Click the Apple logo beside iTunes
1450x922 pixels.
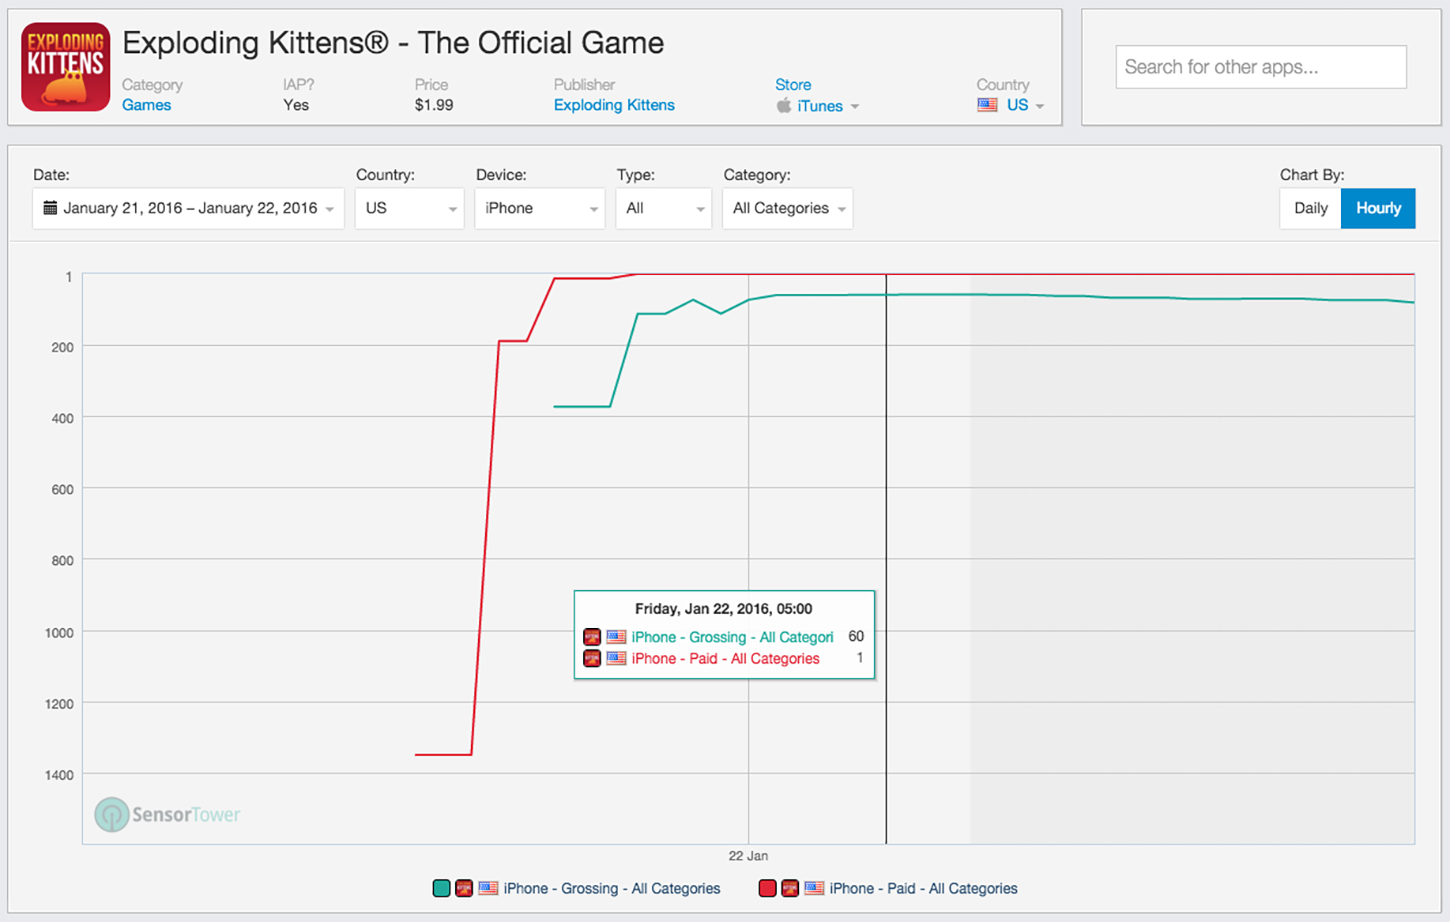point(784,105)
